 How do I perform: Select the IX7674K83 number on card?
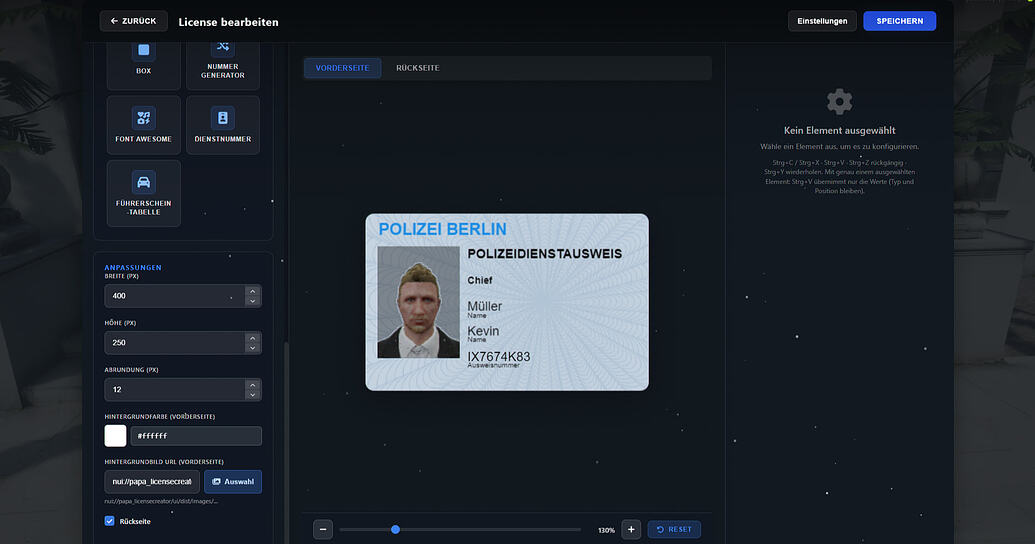click(499, 357)
